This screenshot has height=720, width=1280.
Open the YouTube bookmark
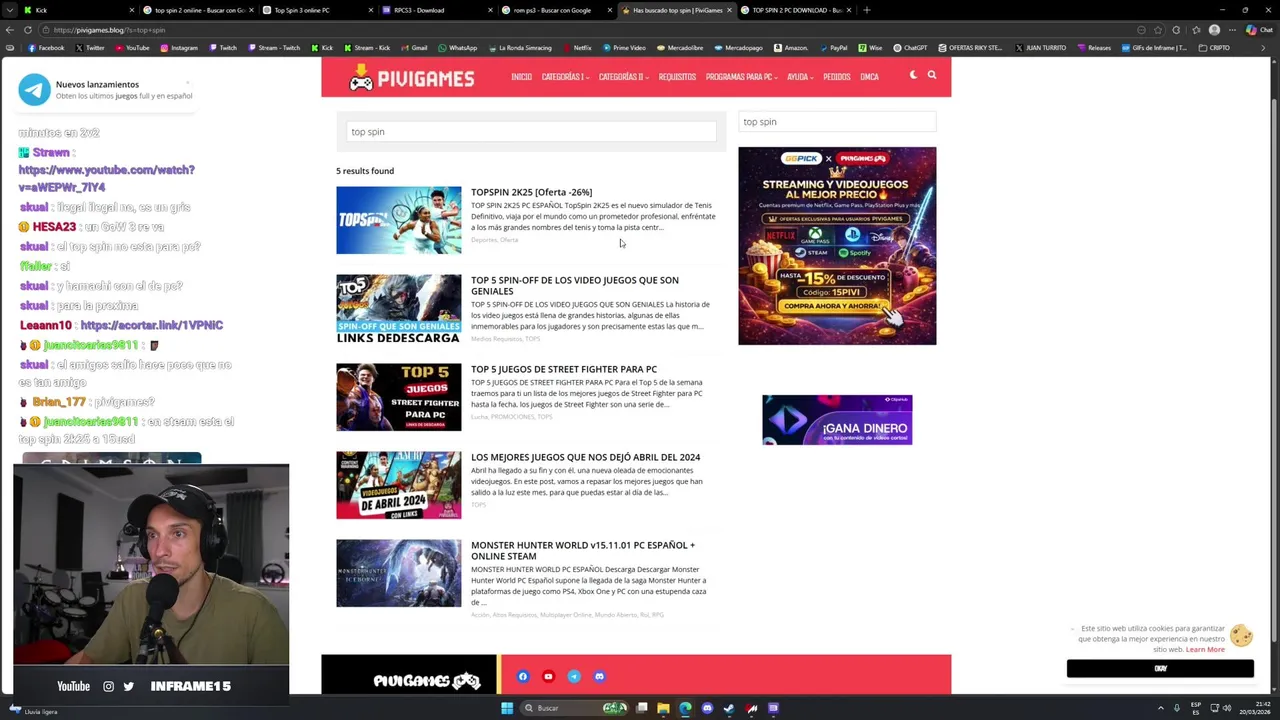132,48
